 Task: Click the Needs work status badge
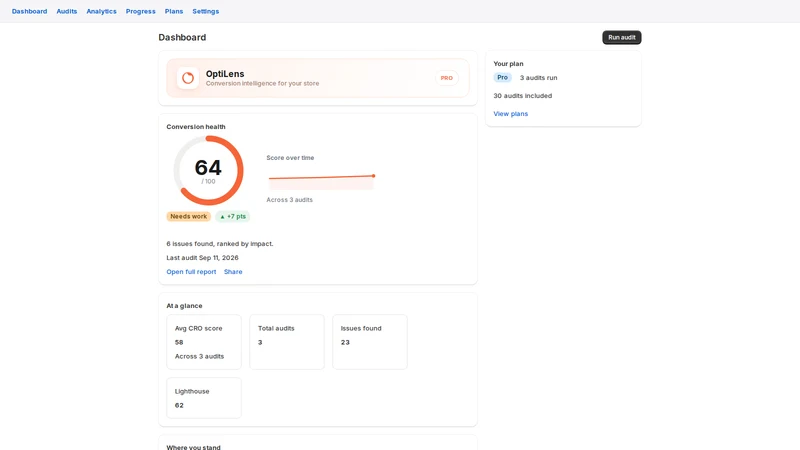188,216
